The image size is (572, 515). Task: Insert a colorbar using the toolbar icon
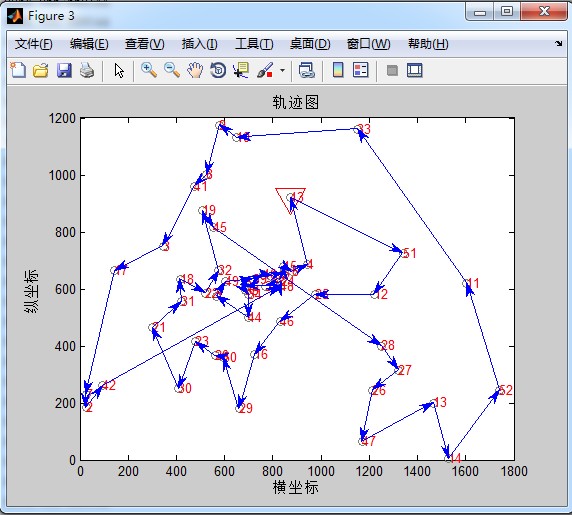(338, 70)
